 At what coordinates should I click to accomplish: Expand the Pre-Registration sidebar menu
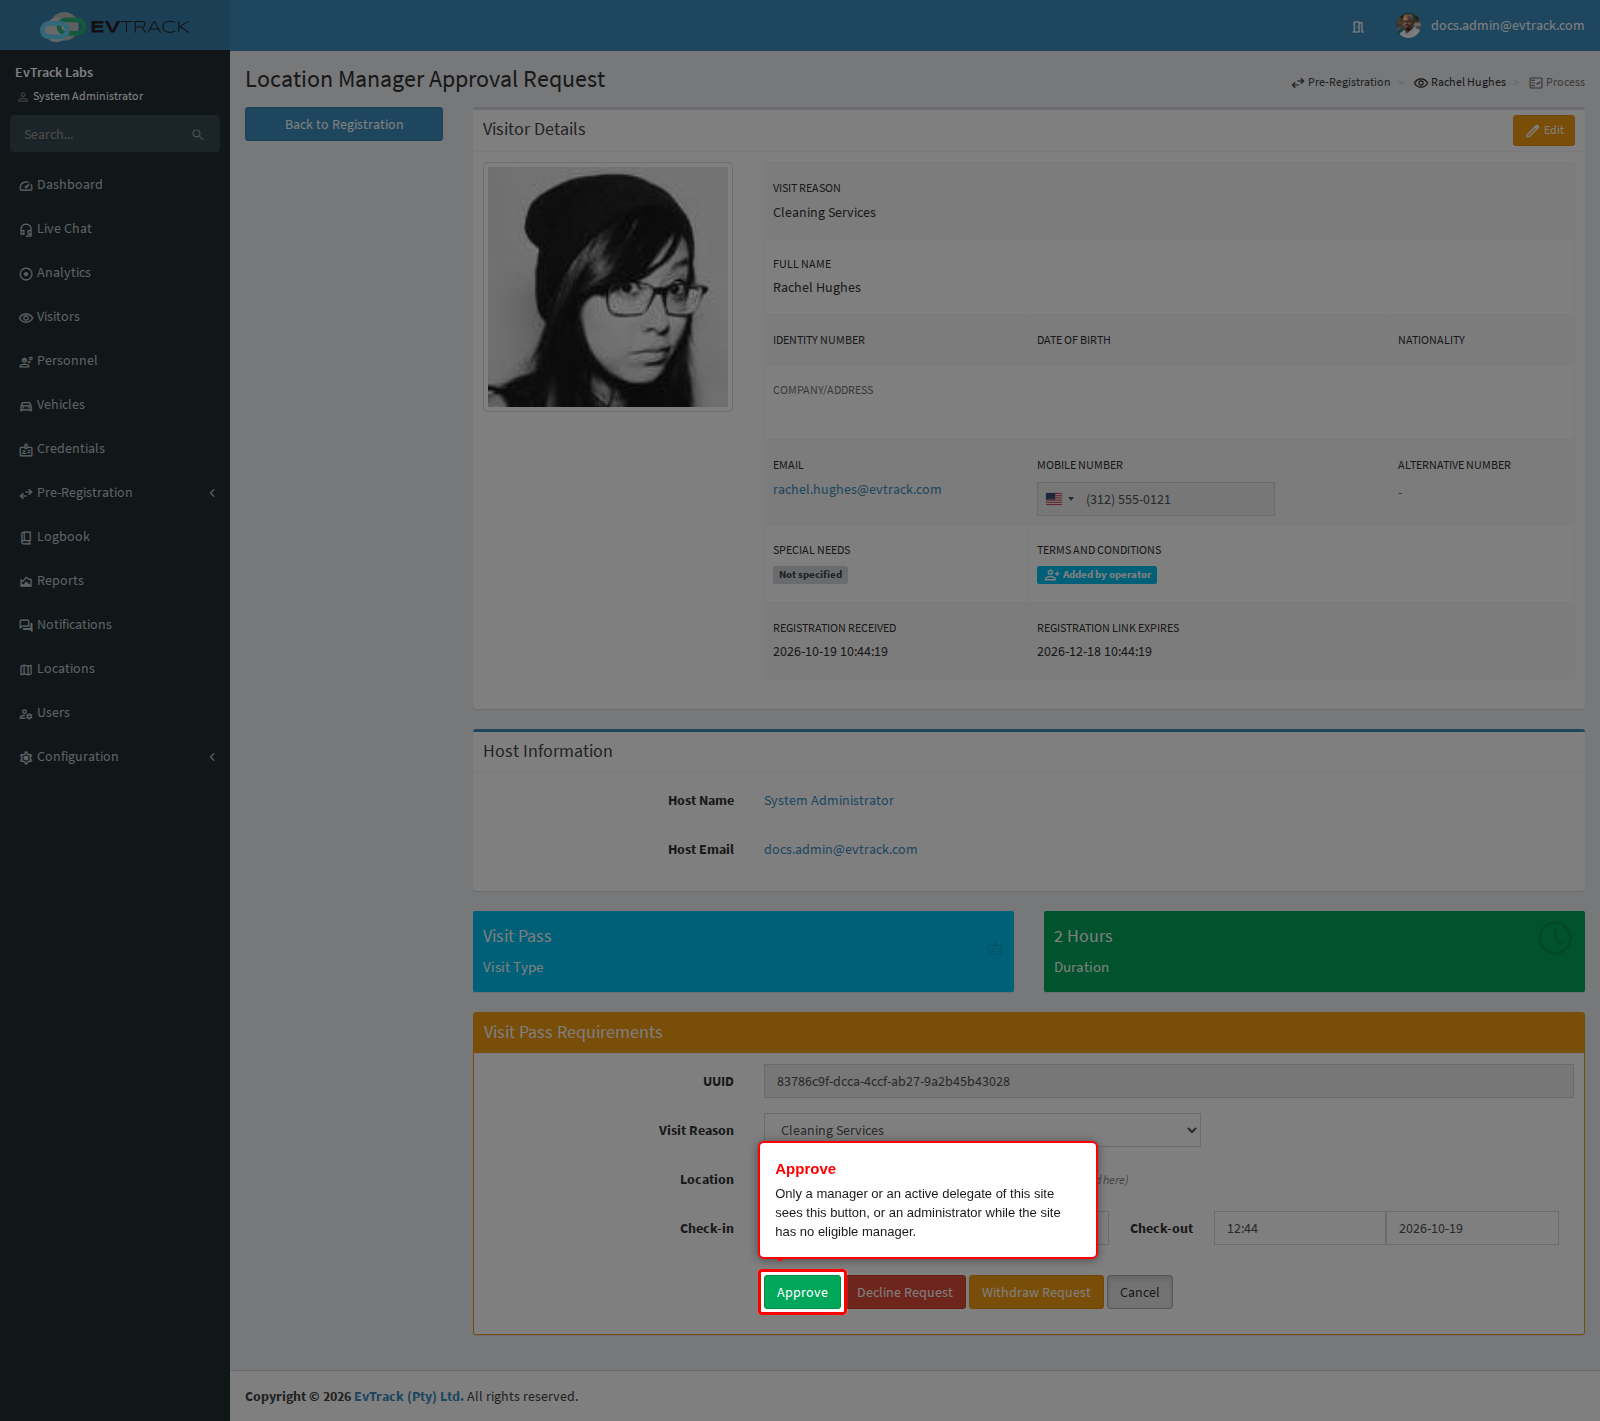[x=115, y=493]
